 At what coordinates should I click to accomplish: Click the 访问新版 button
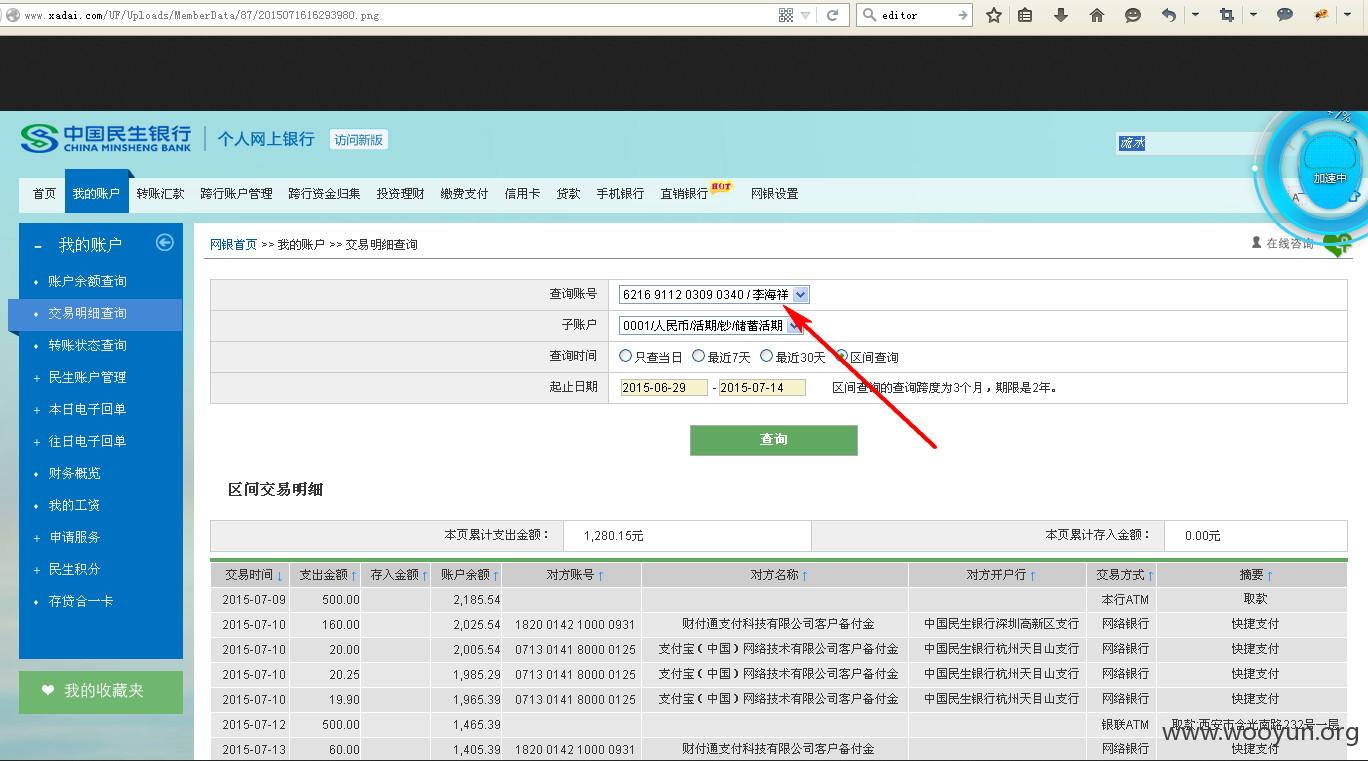tap(358, 140)
